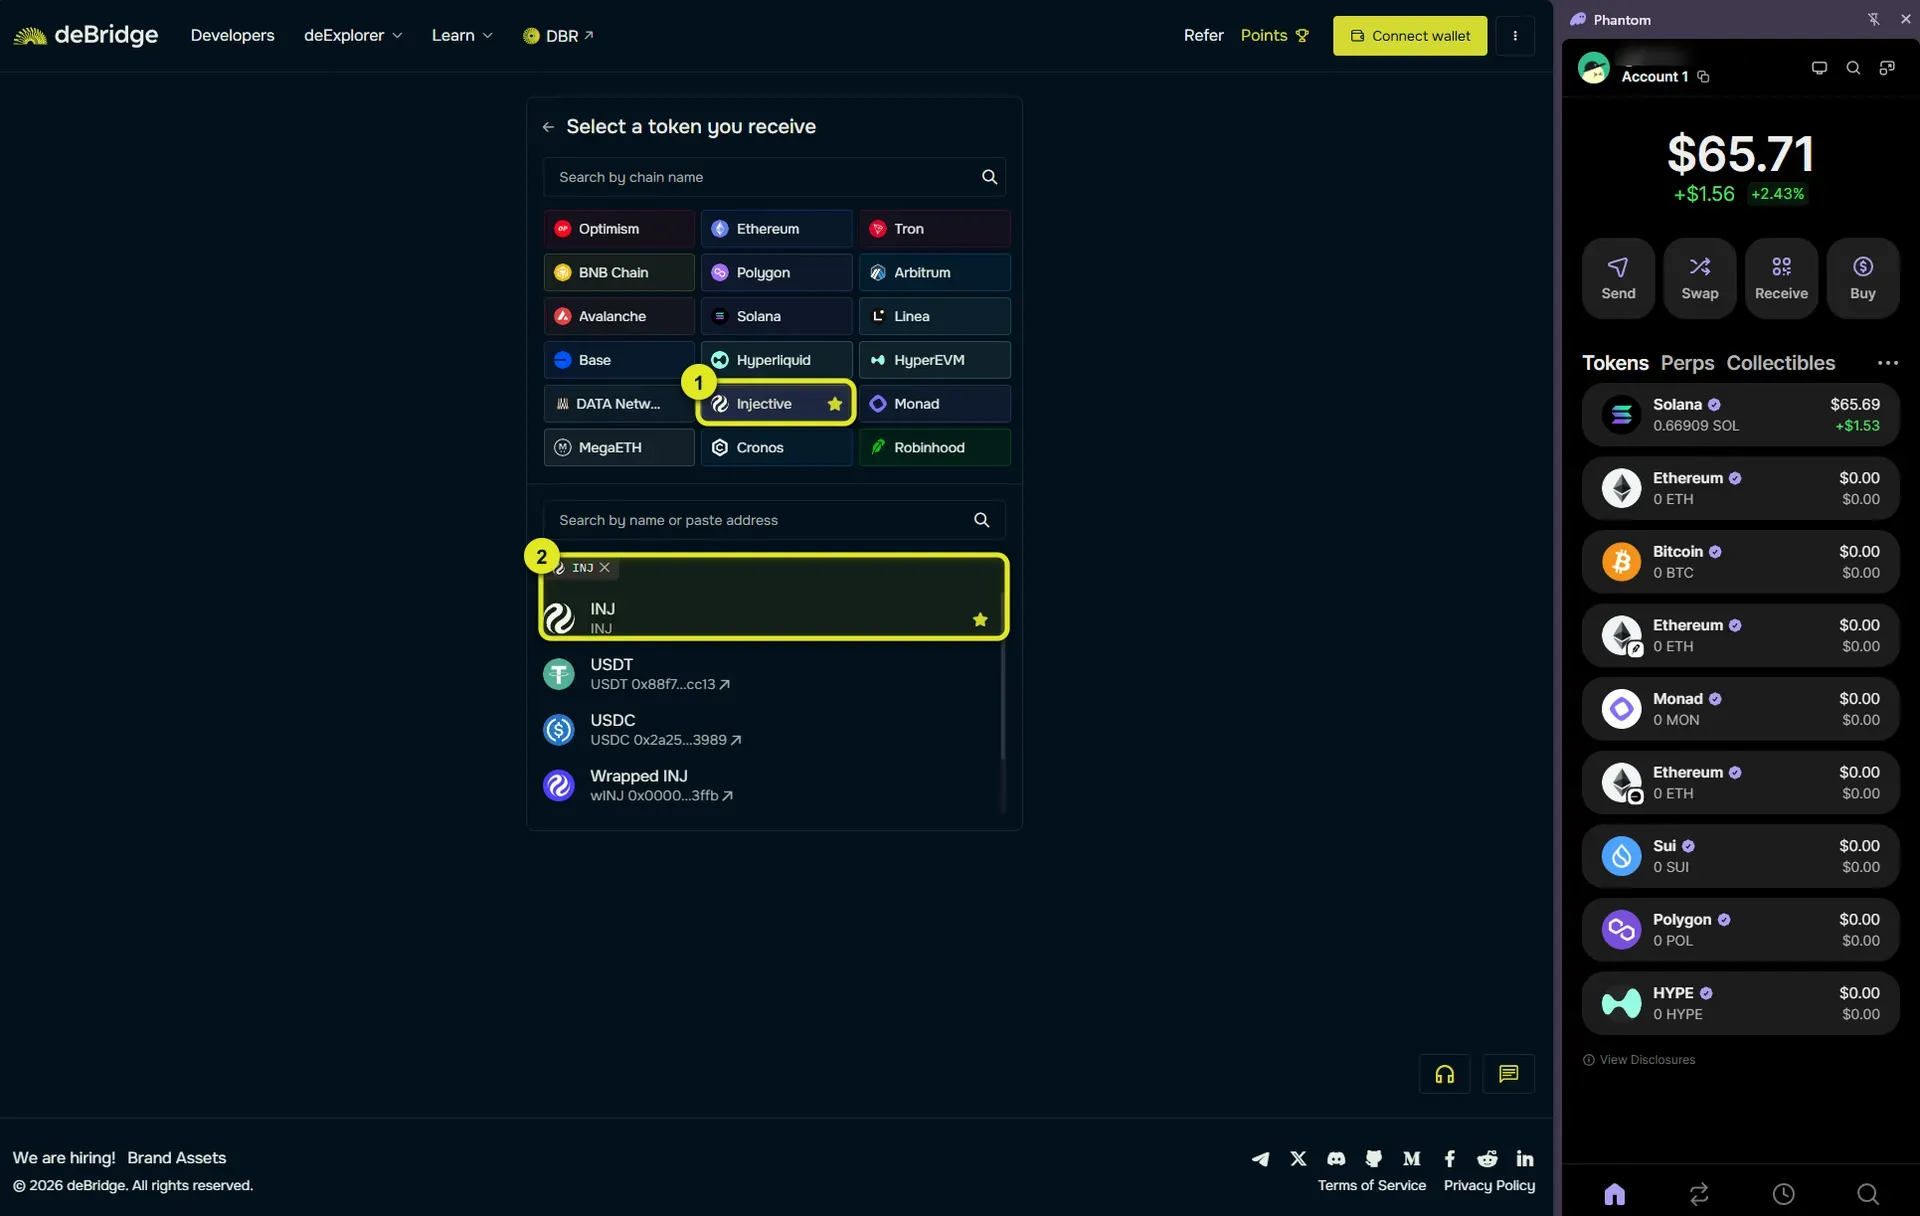Open deBridge Telegram from the footer
Viewport: 1920px width, 1216px height.
pyautogui.click(x=1260, y=1158)
